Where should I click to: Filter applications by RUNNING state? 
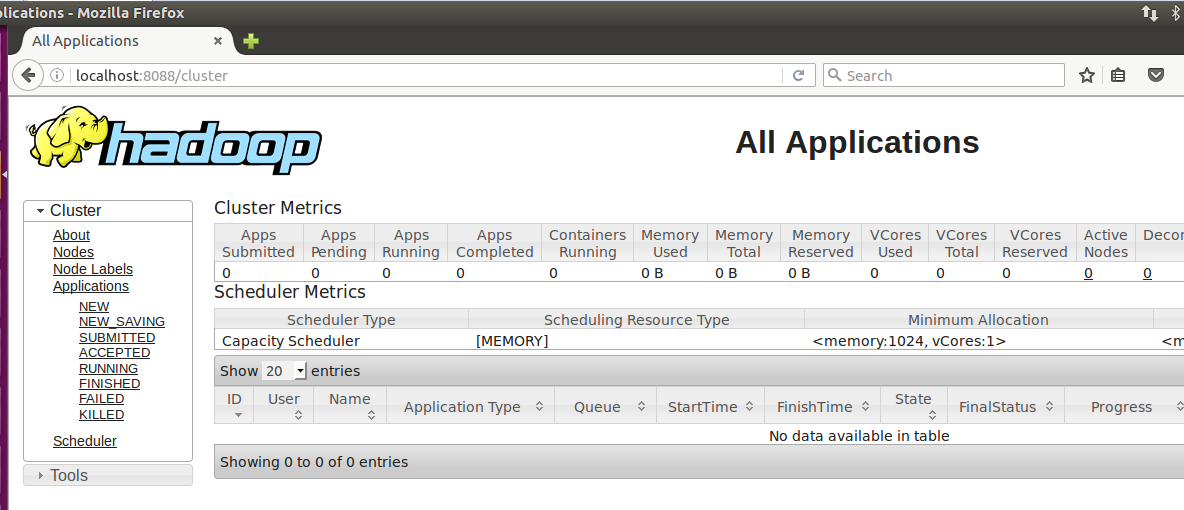point(108,369)
